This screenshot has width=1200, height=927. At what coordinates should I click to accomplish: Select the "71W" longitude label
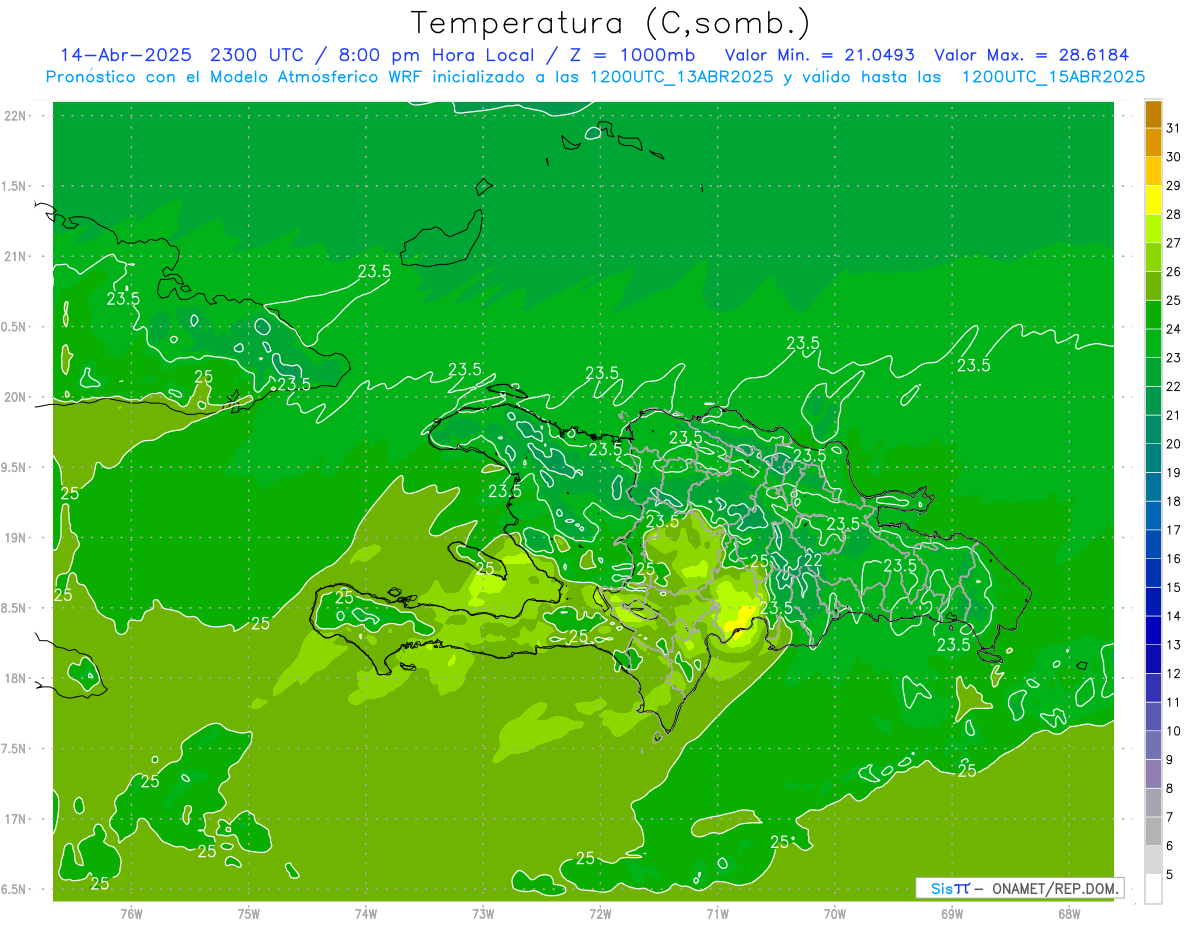(717, 913)
